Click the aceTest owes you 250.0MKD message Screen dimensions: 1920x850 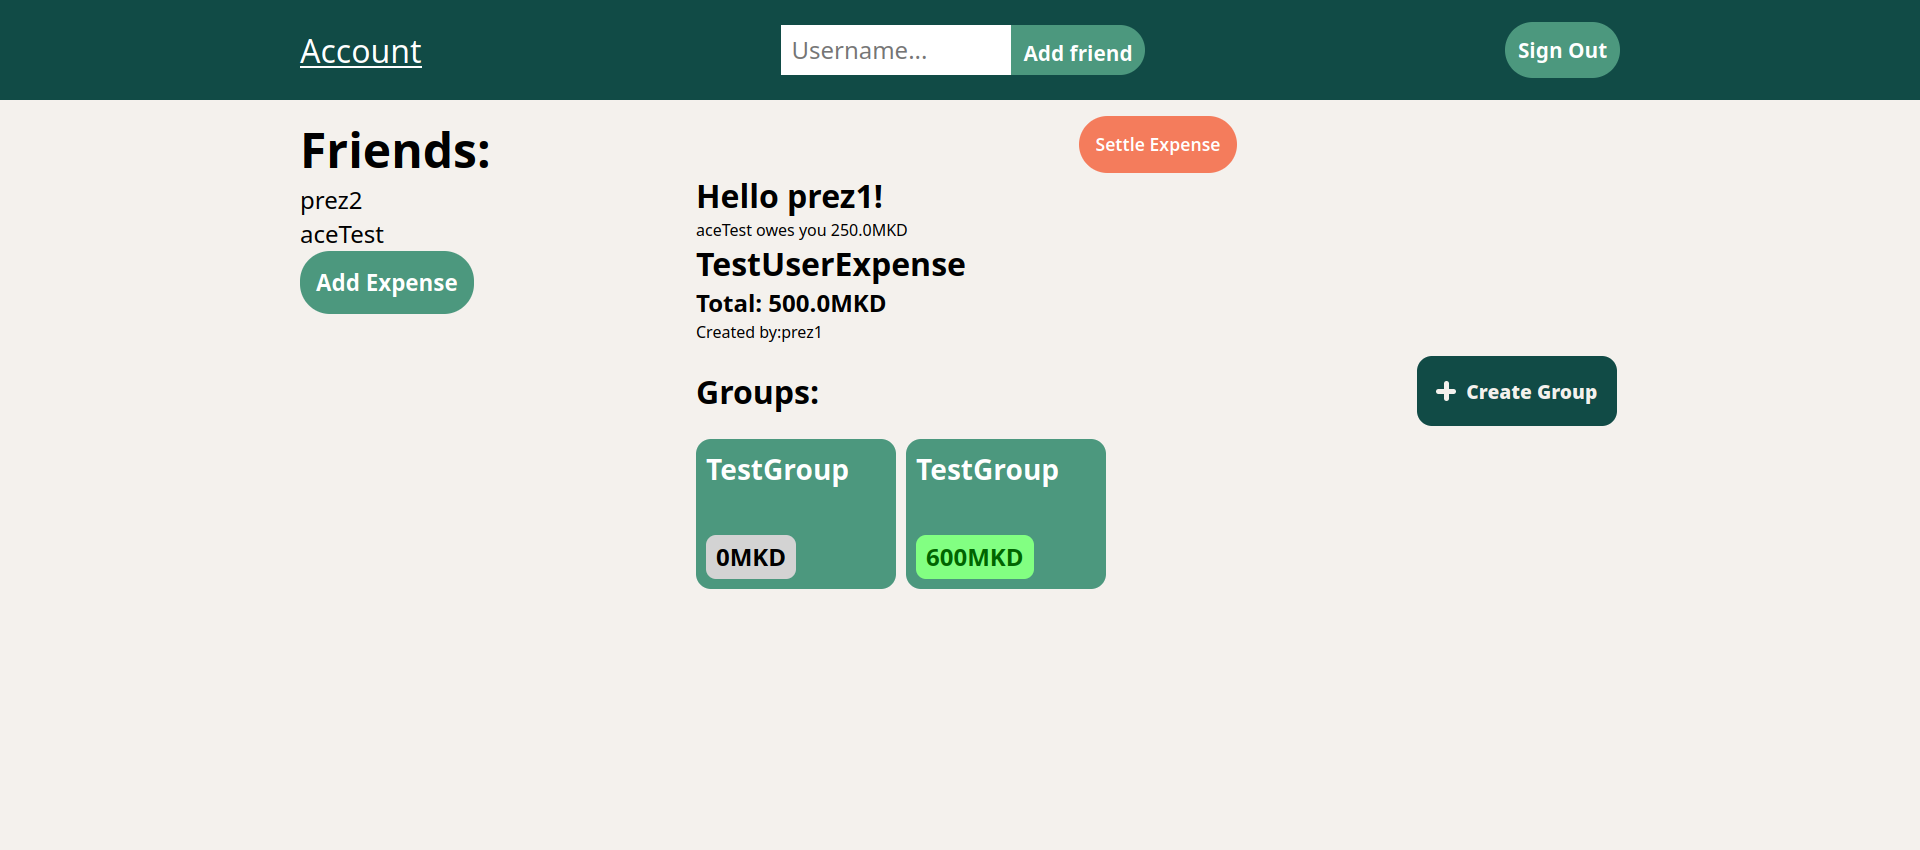click(801, 231)
